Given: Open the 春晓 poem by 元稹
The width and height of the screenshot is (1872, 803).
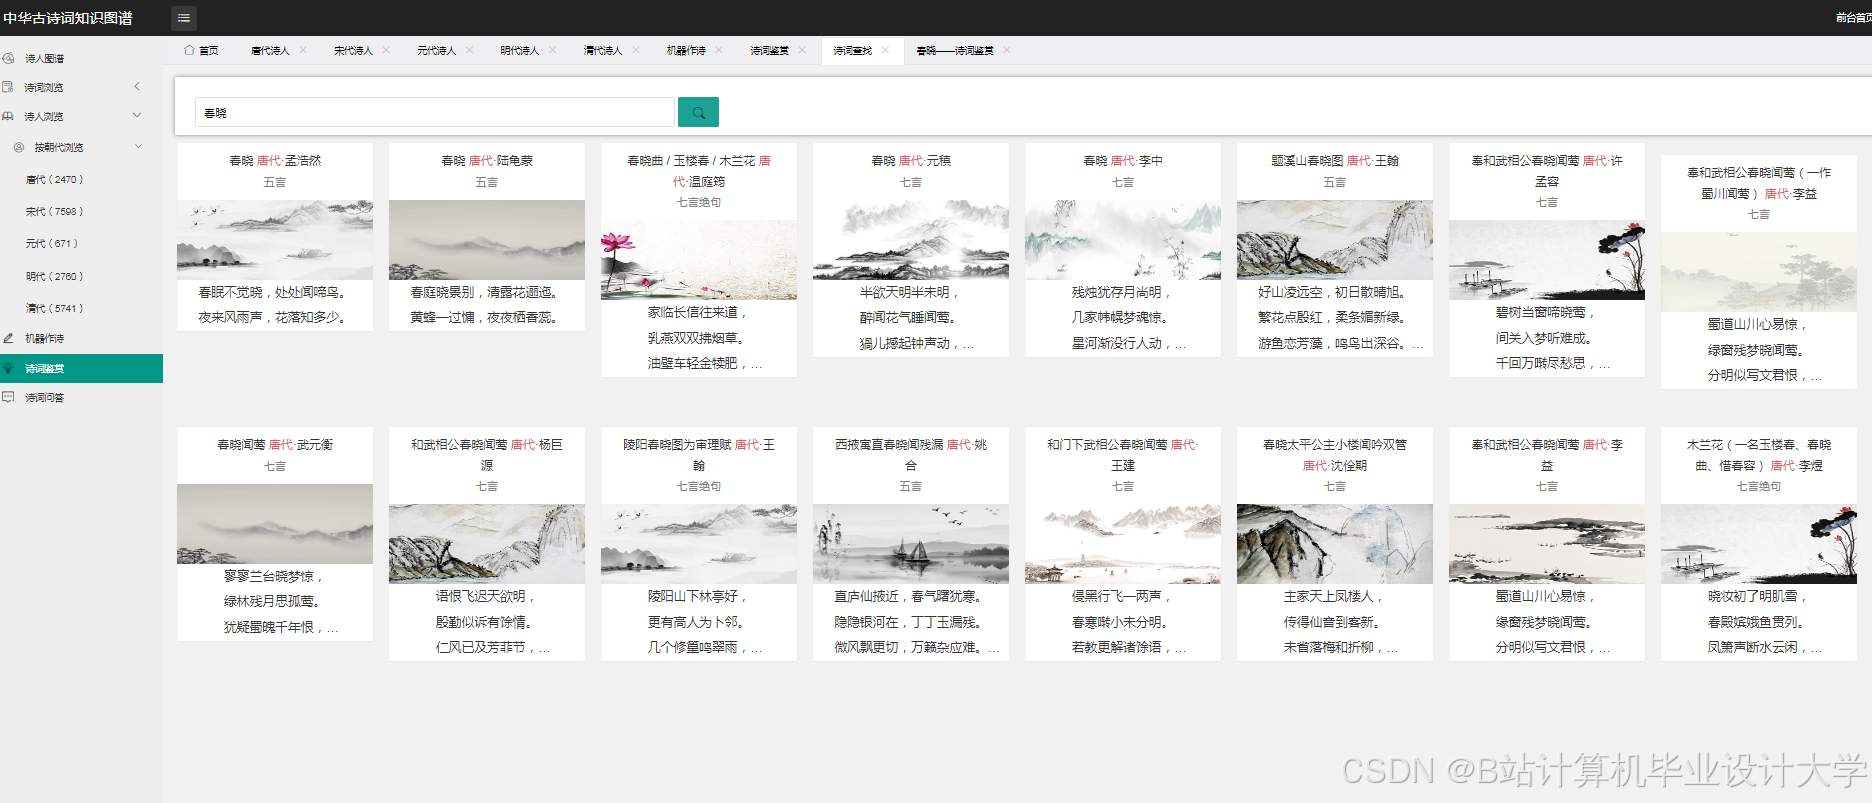Looking at the screenshot, I should (911, 160).
